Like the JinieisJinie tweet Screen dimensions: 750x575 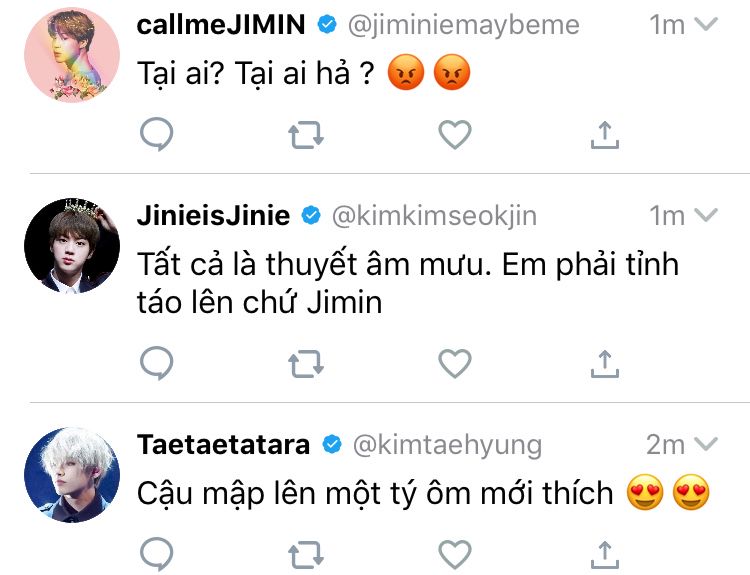click(x=455, y=364)
